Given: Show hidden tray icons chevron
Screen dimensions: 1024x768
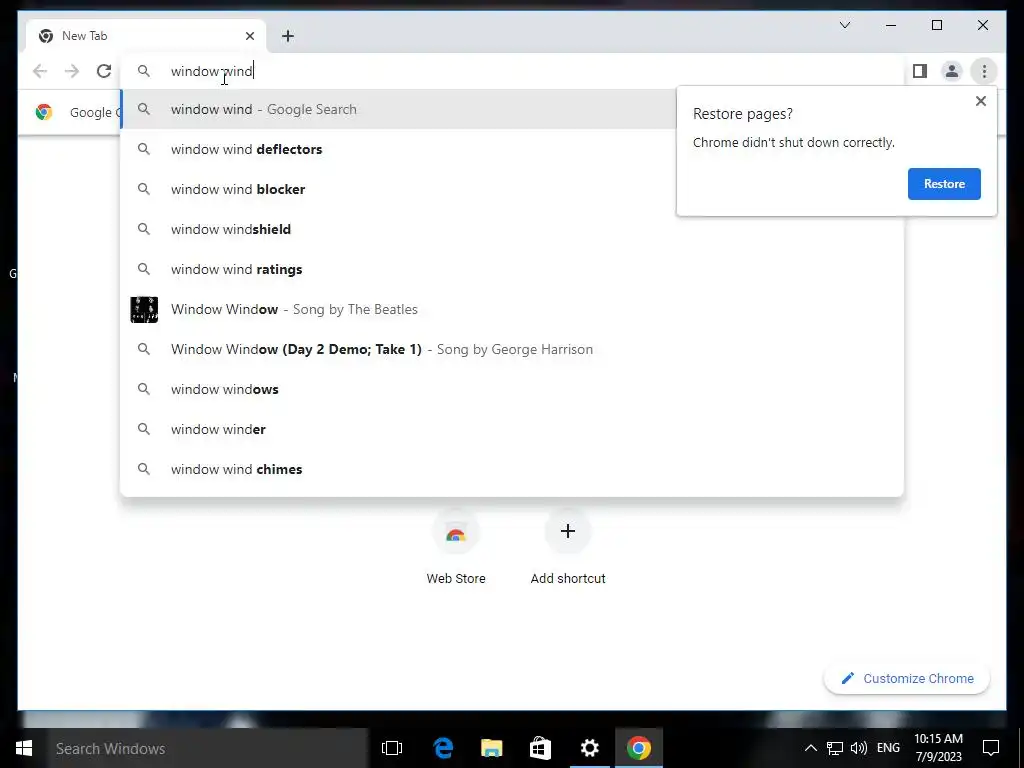Looking at the screenshot, I should click(810, 748).
